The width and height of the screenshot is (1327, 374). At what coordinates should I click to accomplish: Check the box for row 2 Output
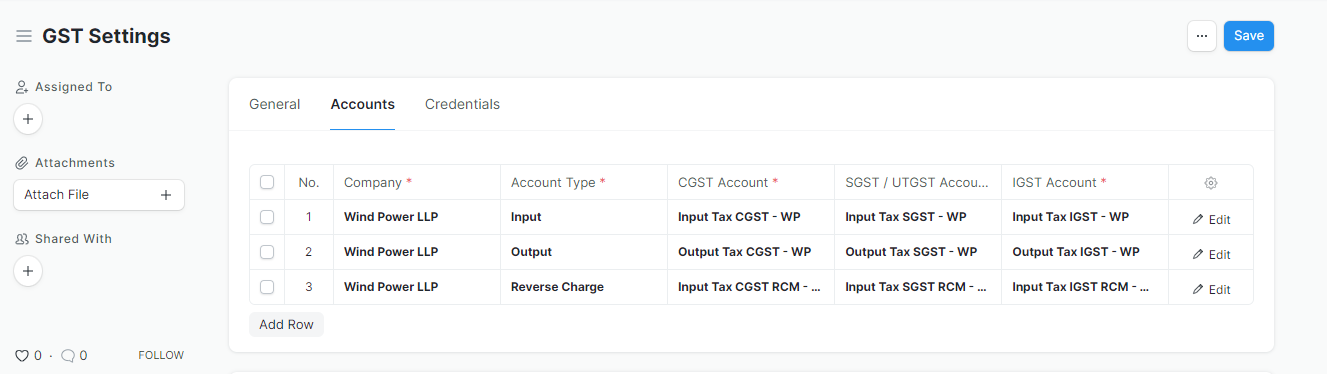(267, 252)
